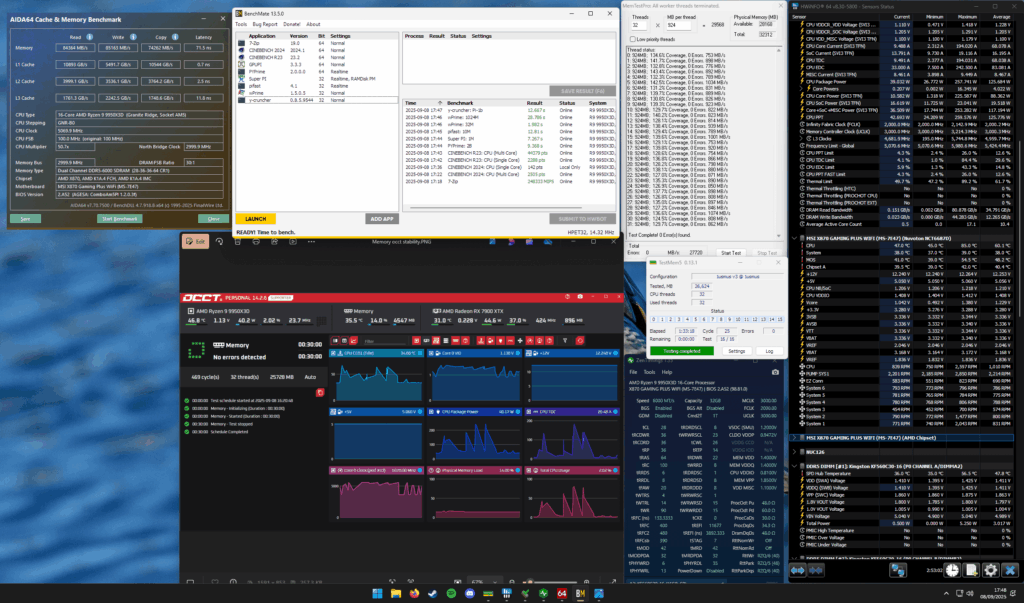Collapse MSI X870 Nuvoton NCT6687D sensor group
Screen dimensions: 1024x603
[x=795, y=238]
